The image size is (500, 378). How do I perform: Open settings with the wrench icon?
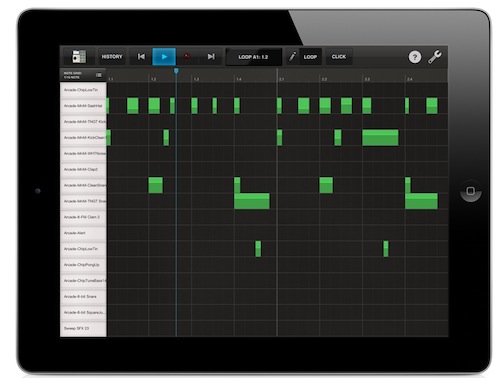[435, 57]
